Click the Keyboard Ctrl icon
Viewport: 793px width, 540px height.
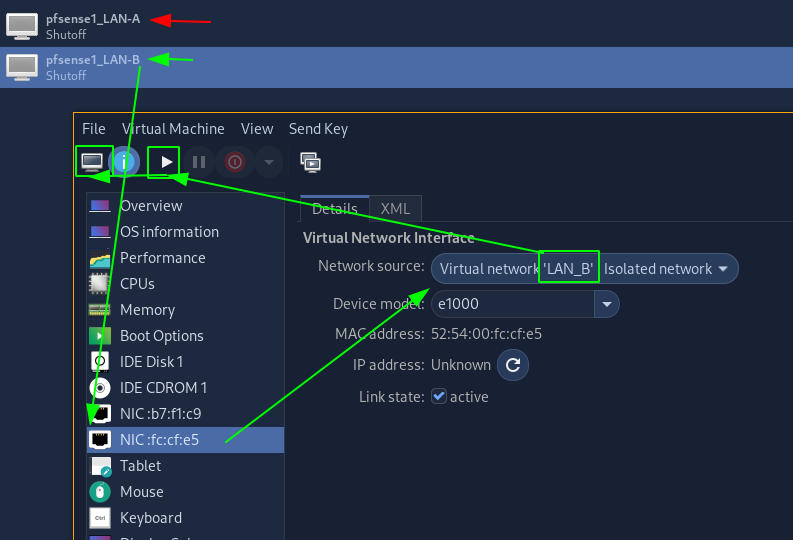pos(100,518)
